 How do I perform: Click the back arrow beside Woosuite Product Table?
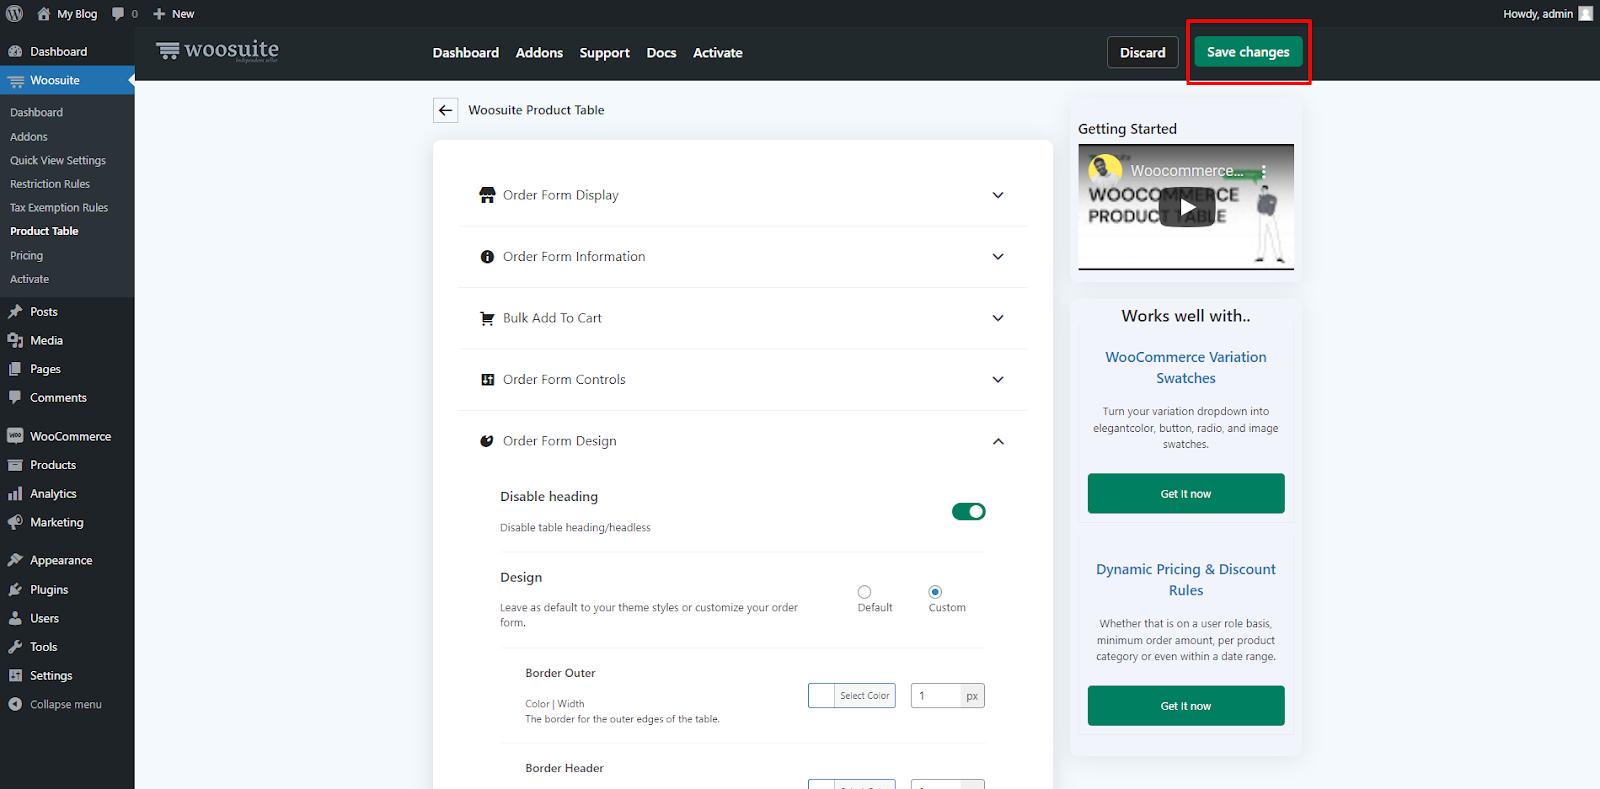[x=446, y=110]
